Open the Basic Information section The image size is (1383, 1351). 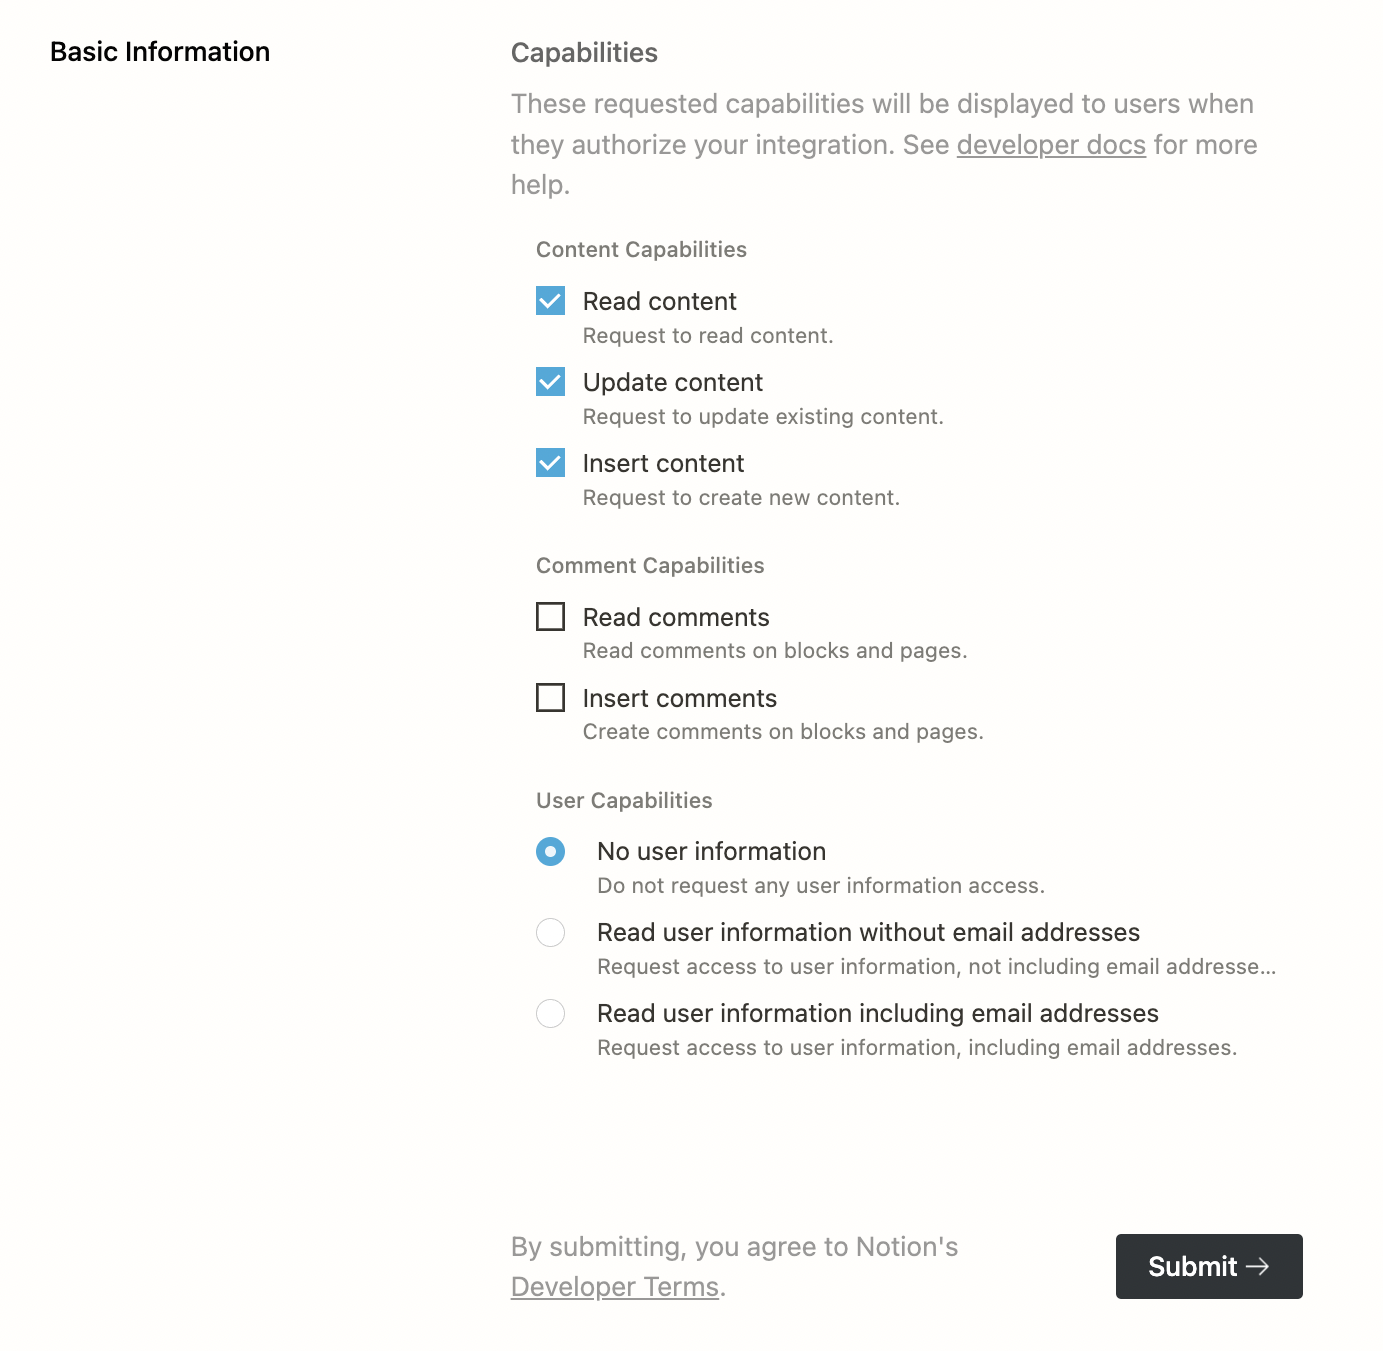click(160, 52)
